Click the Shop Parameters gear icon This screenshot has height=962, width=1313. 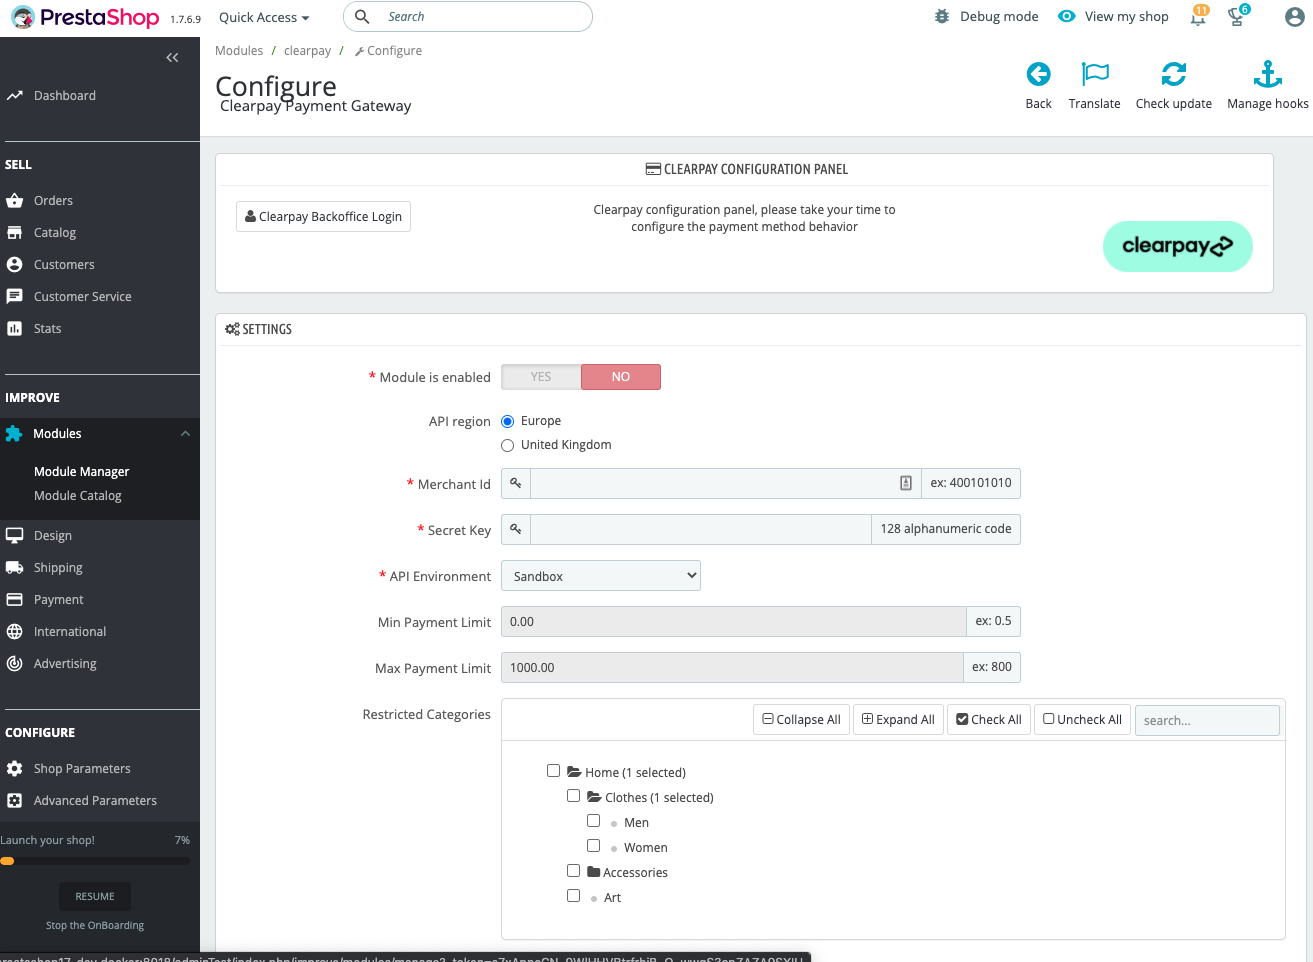(x=14, y=769)
